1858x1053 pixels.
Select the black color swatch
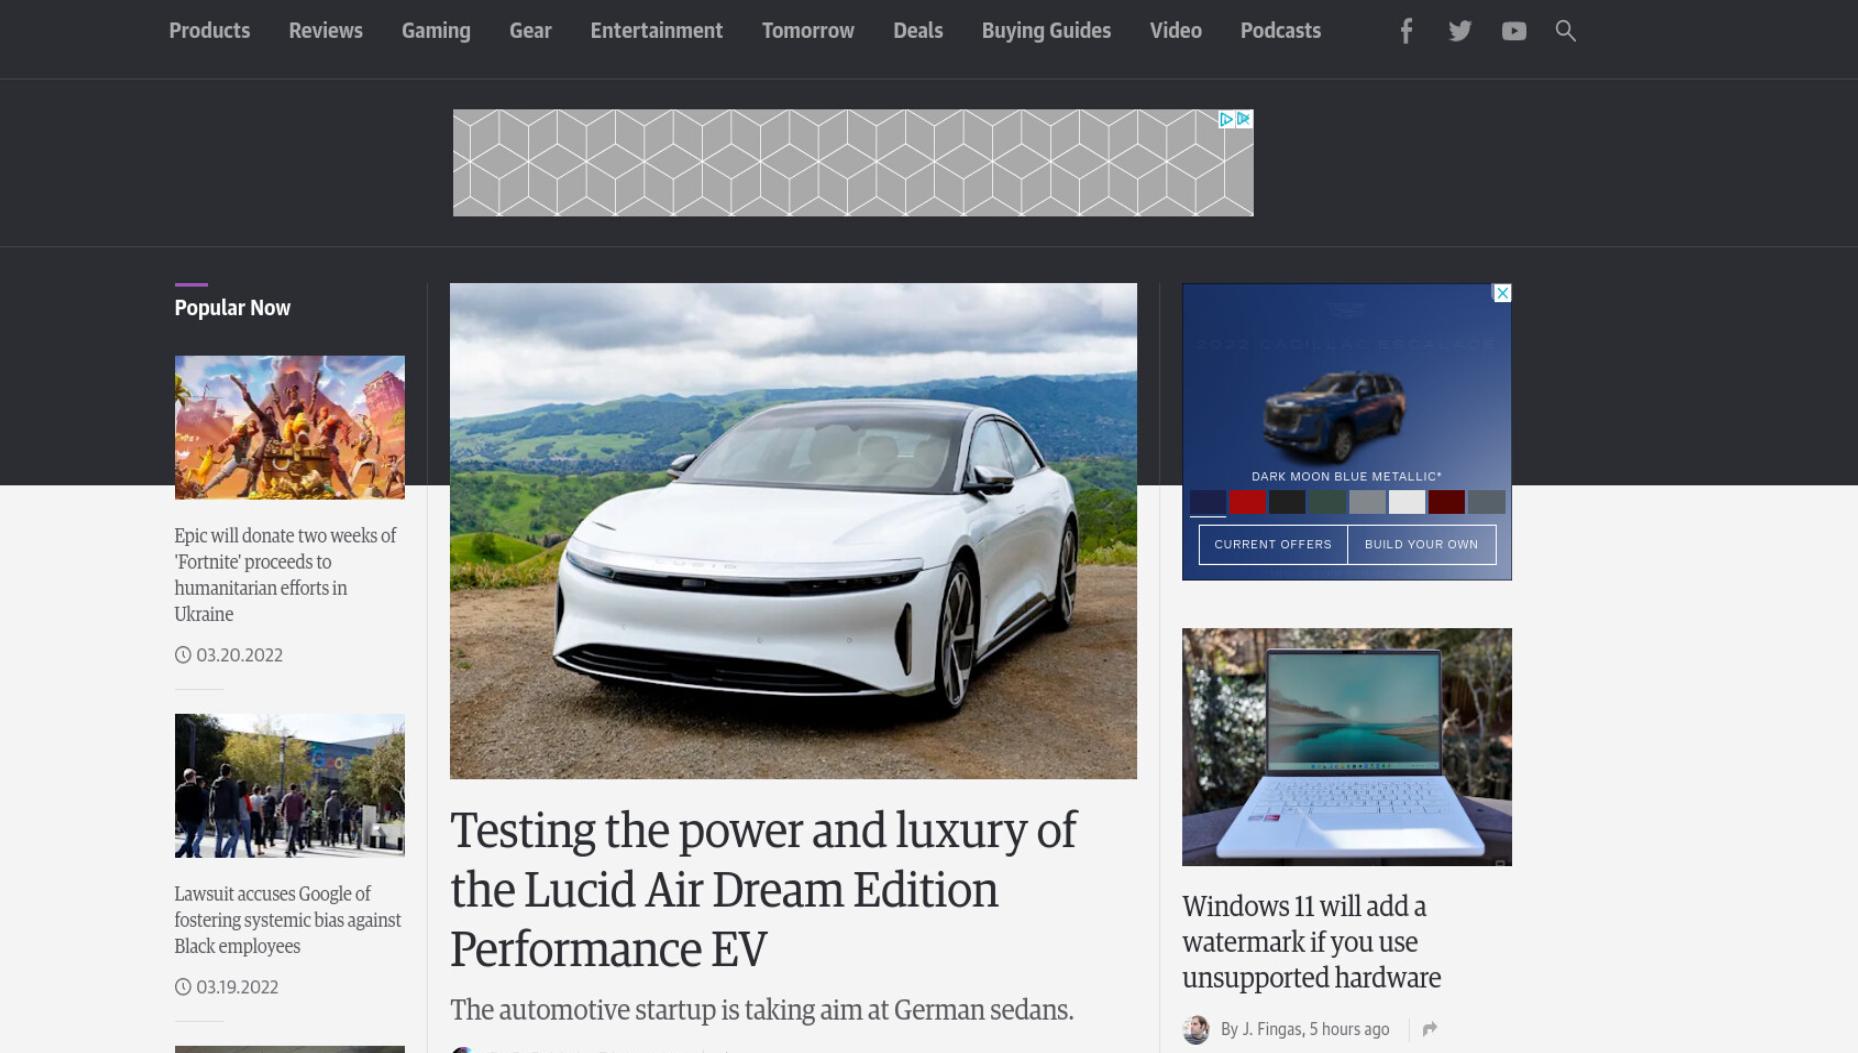click(x=1287, y=502)
